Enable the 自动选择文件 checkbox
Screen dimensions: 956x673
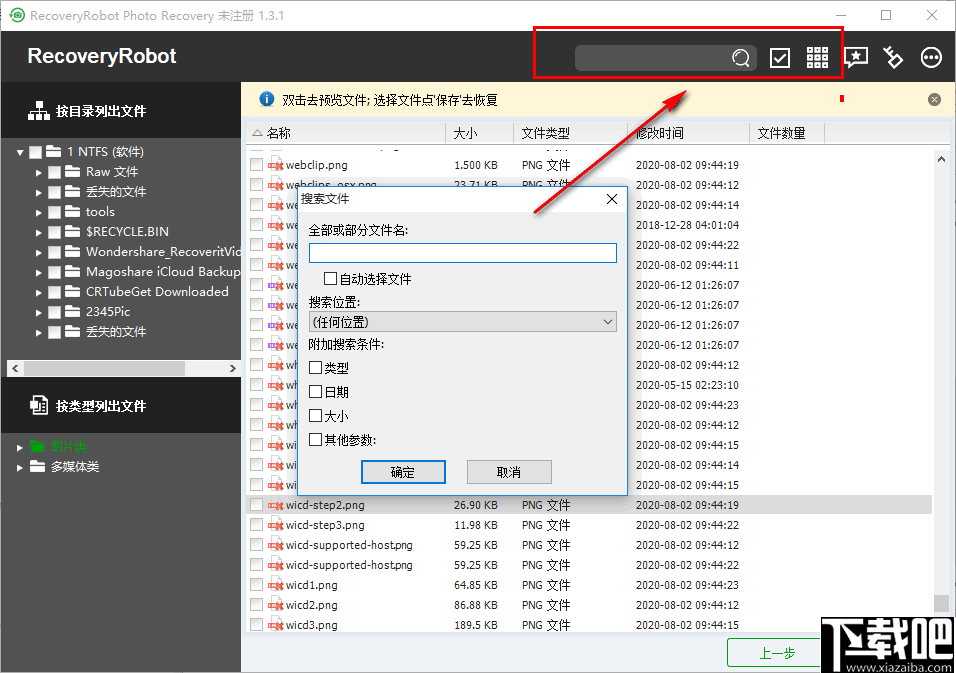[330, 279]
